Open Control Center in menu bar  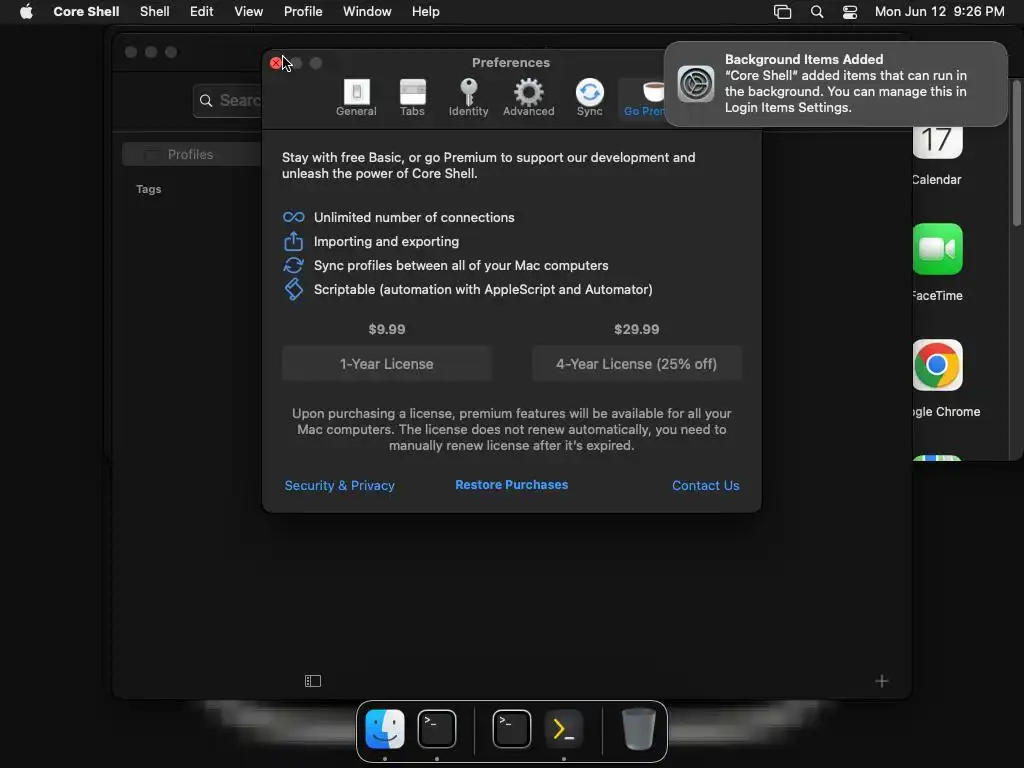[850, 12]
